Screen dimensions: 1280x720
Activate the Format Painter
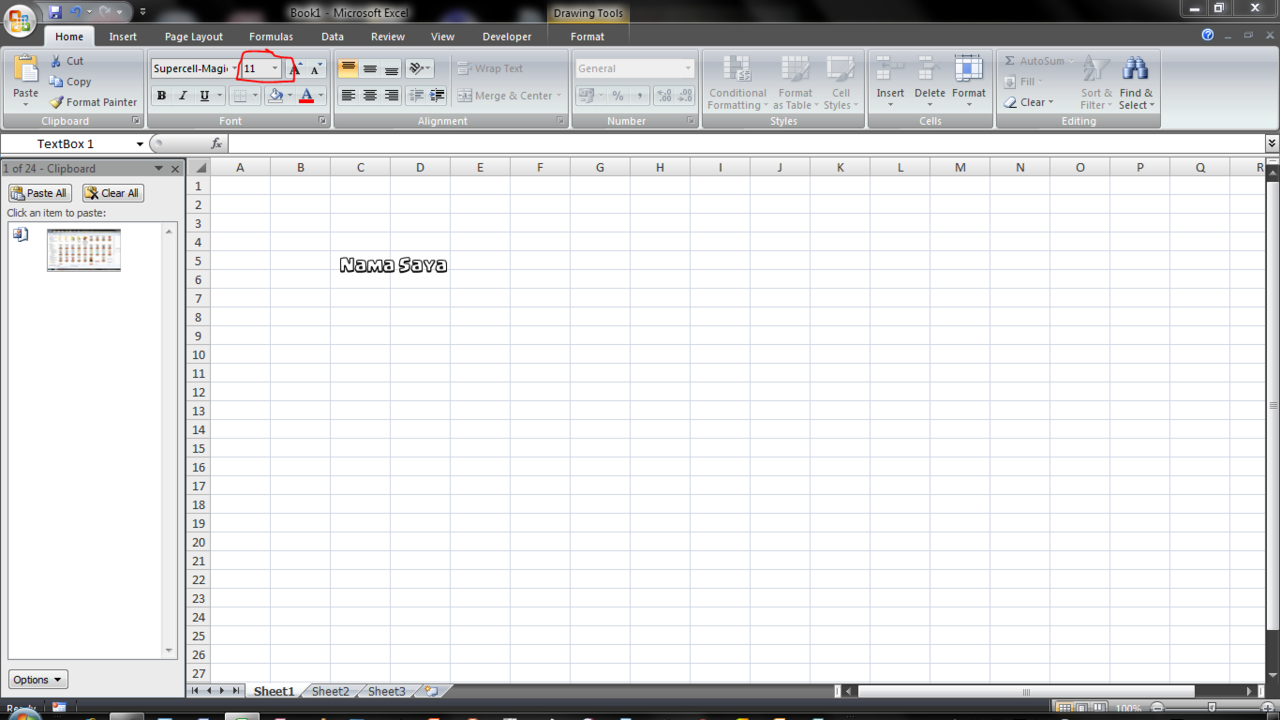(93, 102)
